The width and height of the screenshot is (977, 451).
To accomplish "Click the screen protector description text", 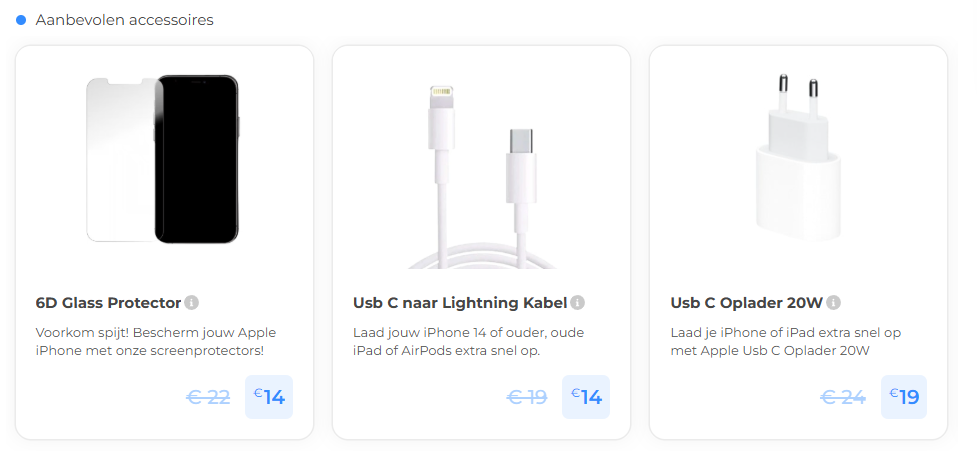I will [156, 342].
